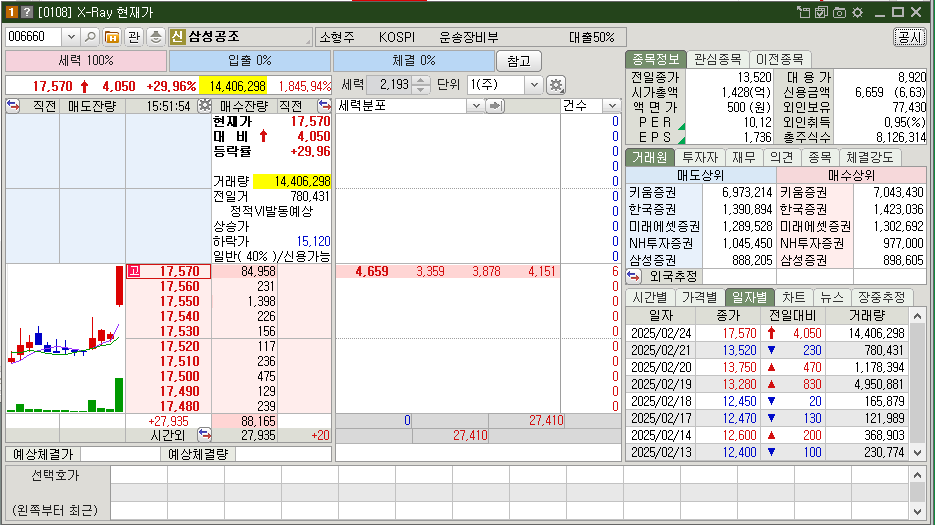Select the 거래원 tab
The height and width of the screenshot is (525, 935).
click(x=649, y=158)
